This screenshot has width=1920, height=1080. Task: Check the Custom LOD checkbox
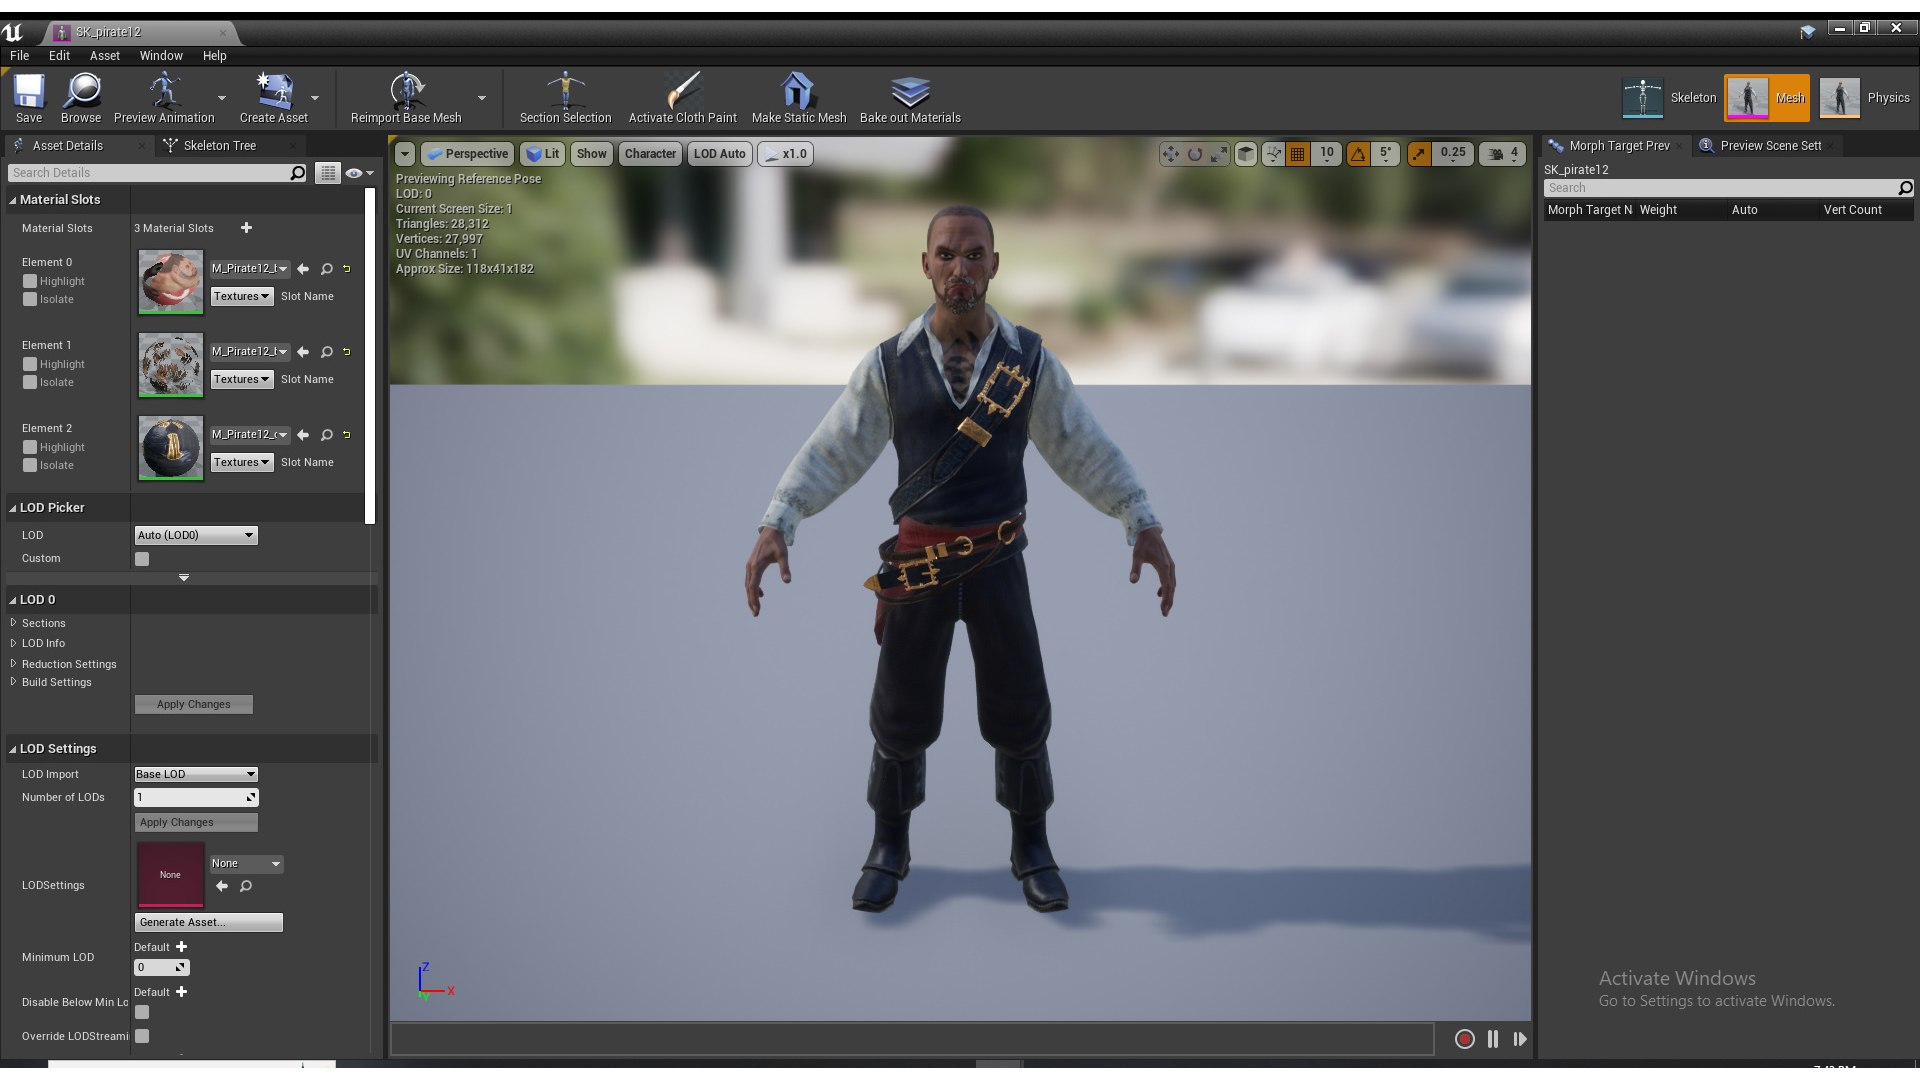142,559
